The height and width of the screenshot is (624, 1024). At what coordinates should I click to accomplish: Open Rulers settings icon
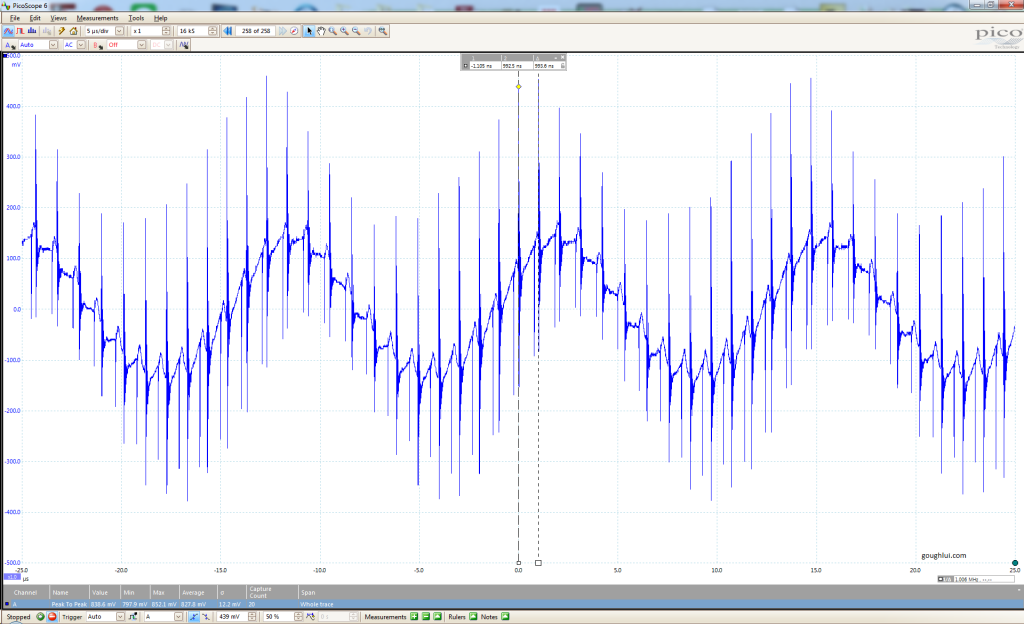pos(473,617)
